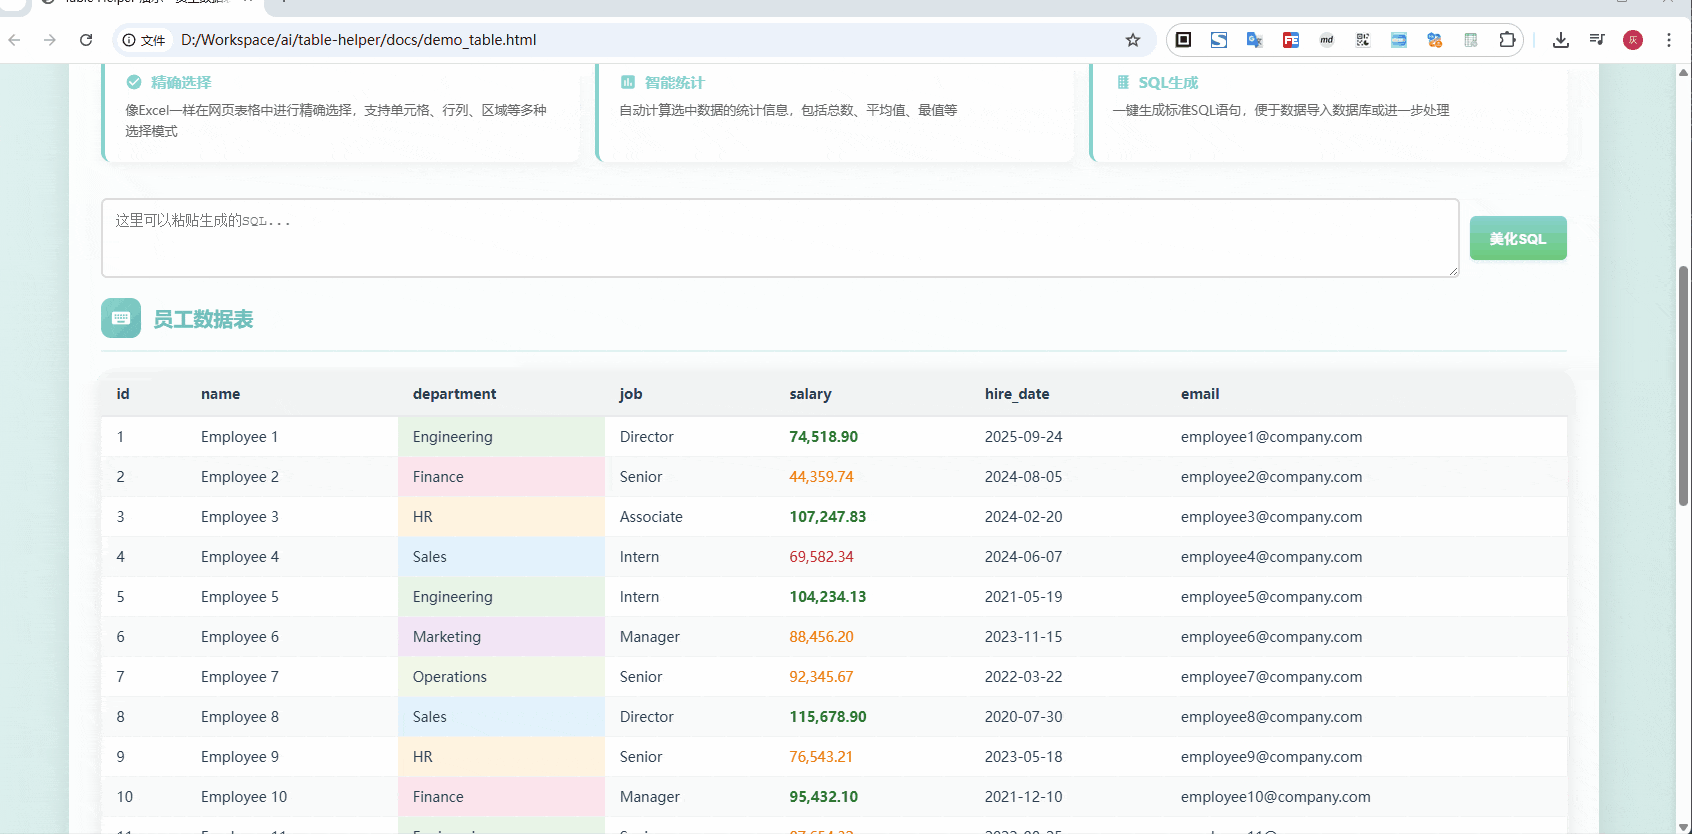The image size is (1692, 834).
Task: Click the table spreadsheet extension icon
Action: tap(1471, 40)
